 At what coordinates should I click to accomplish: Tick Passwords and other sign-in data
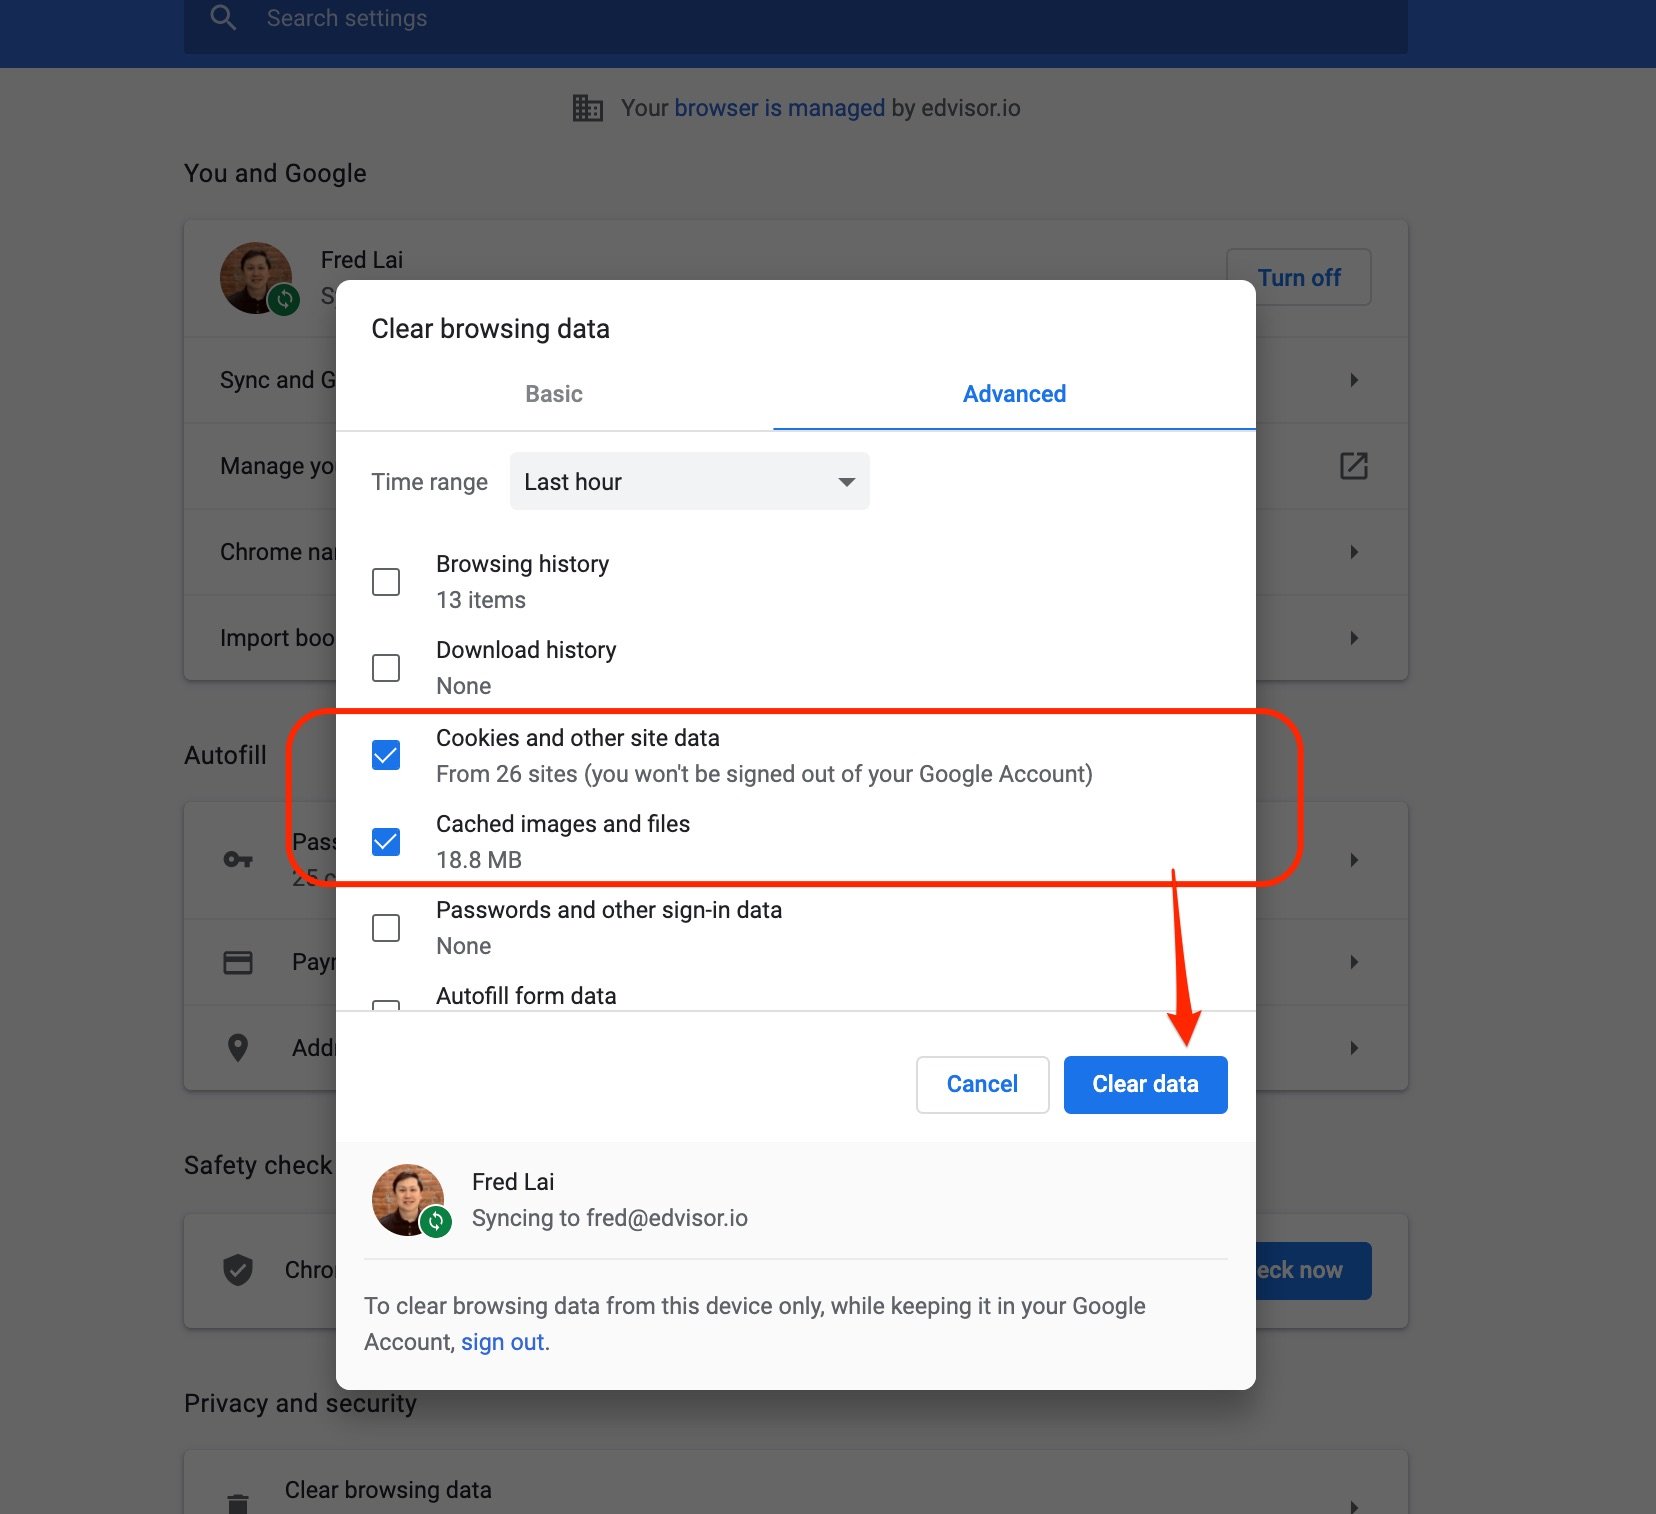[x=386, y=928]
